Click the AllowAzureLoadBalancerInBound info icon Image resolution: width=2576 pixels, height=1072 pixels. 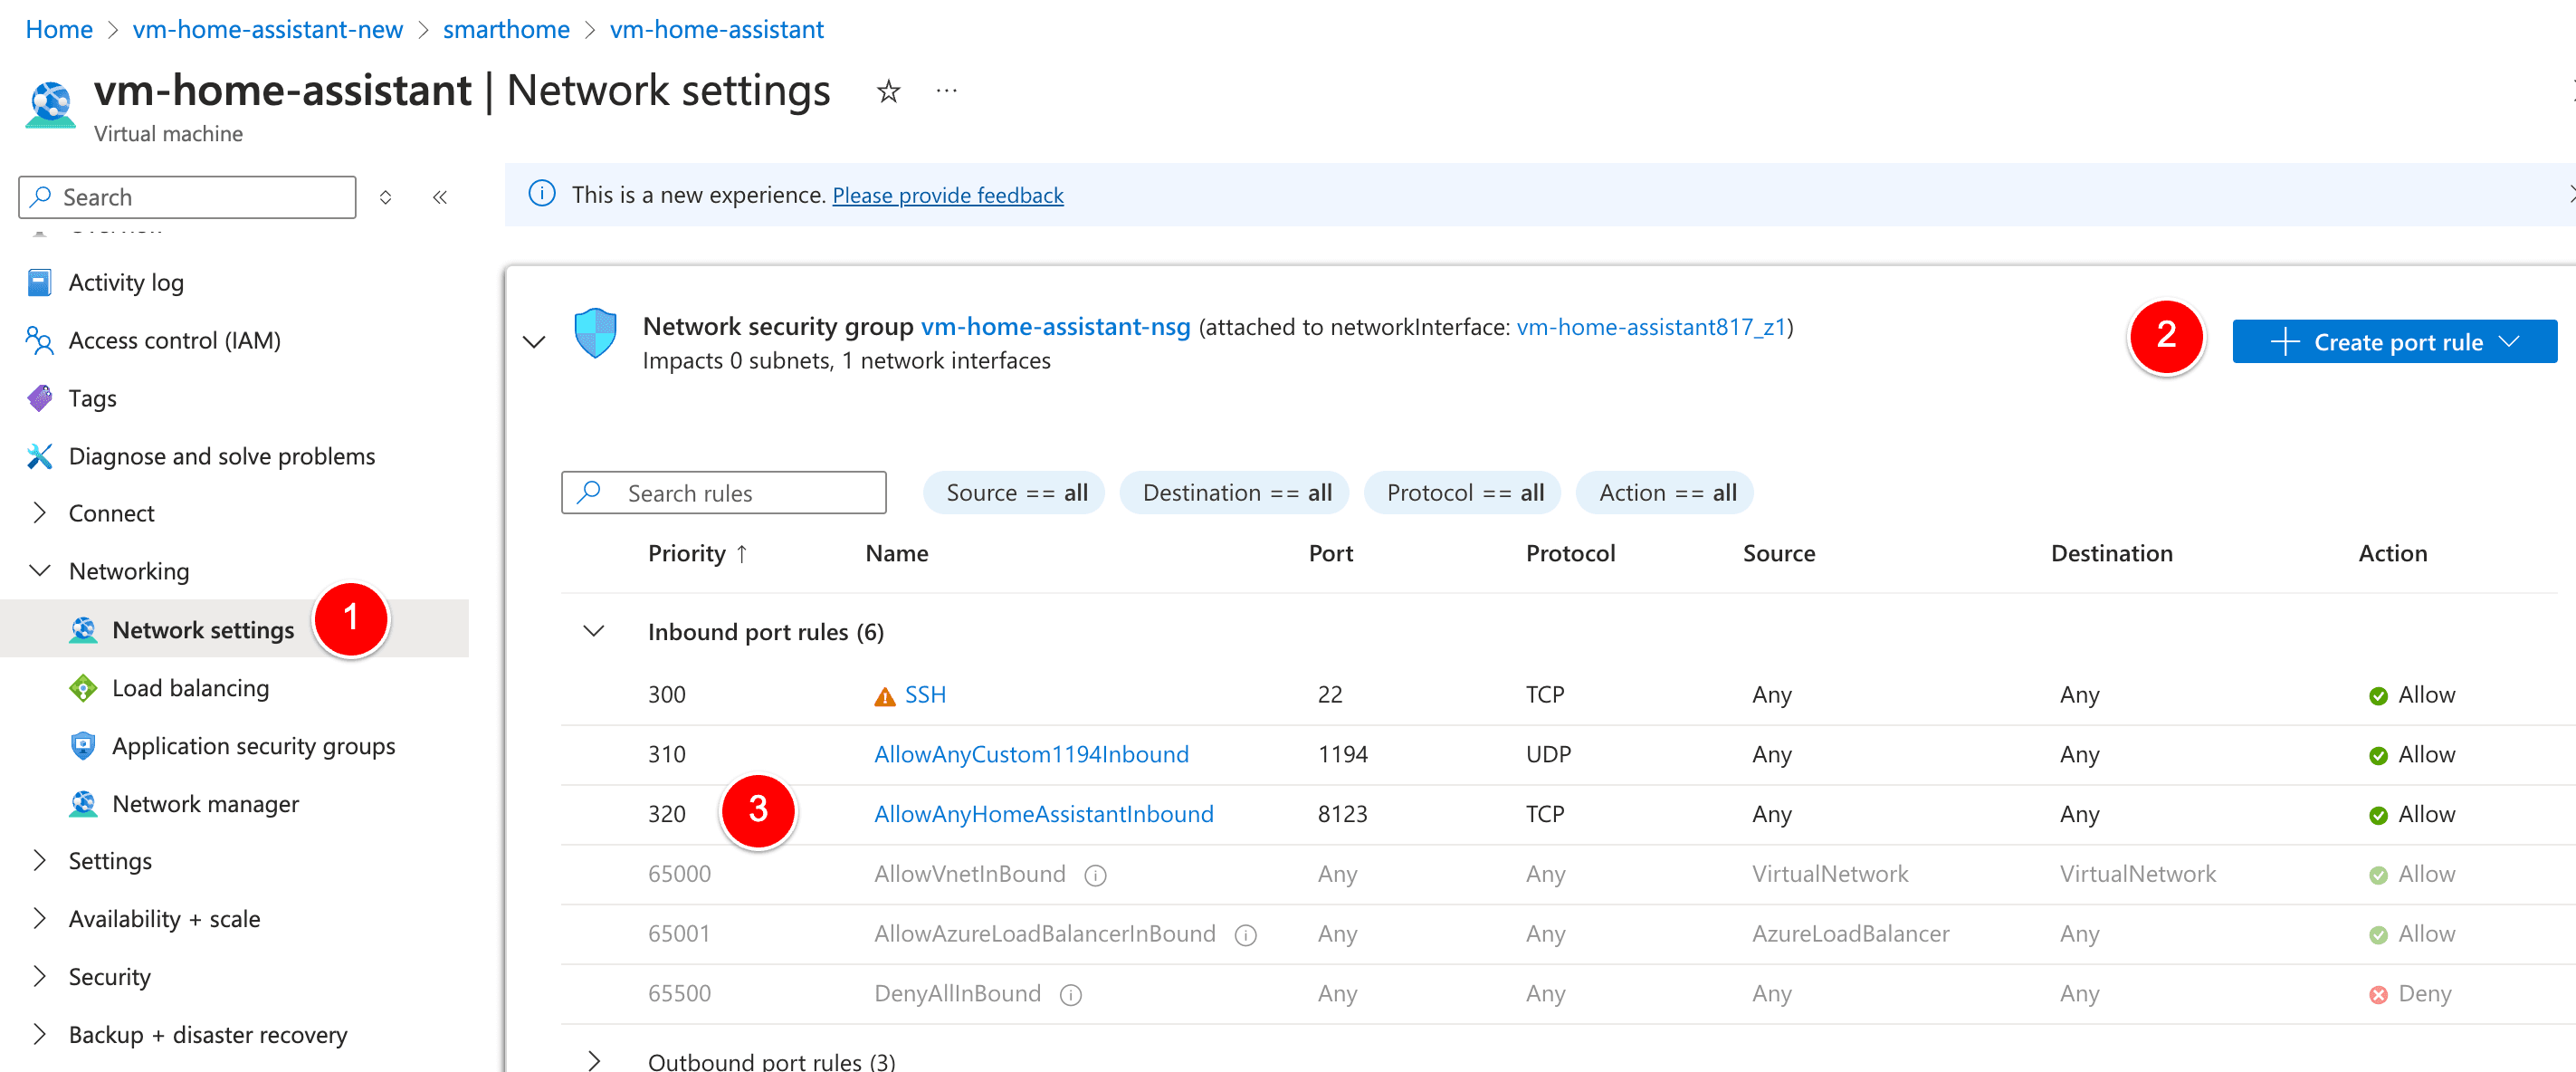[x=1245, y=935]
